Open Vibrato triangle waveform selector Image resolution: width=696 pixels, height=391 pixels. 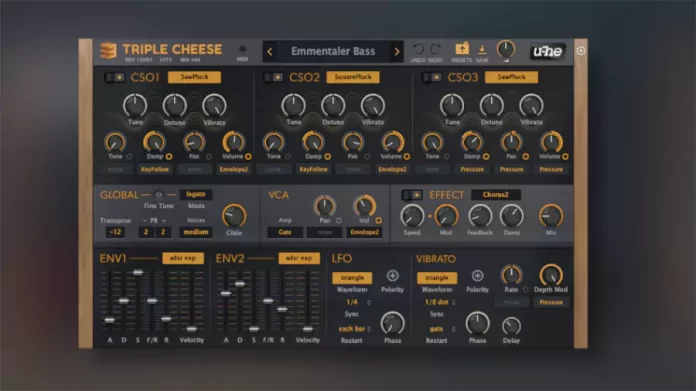(437, 278)
